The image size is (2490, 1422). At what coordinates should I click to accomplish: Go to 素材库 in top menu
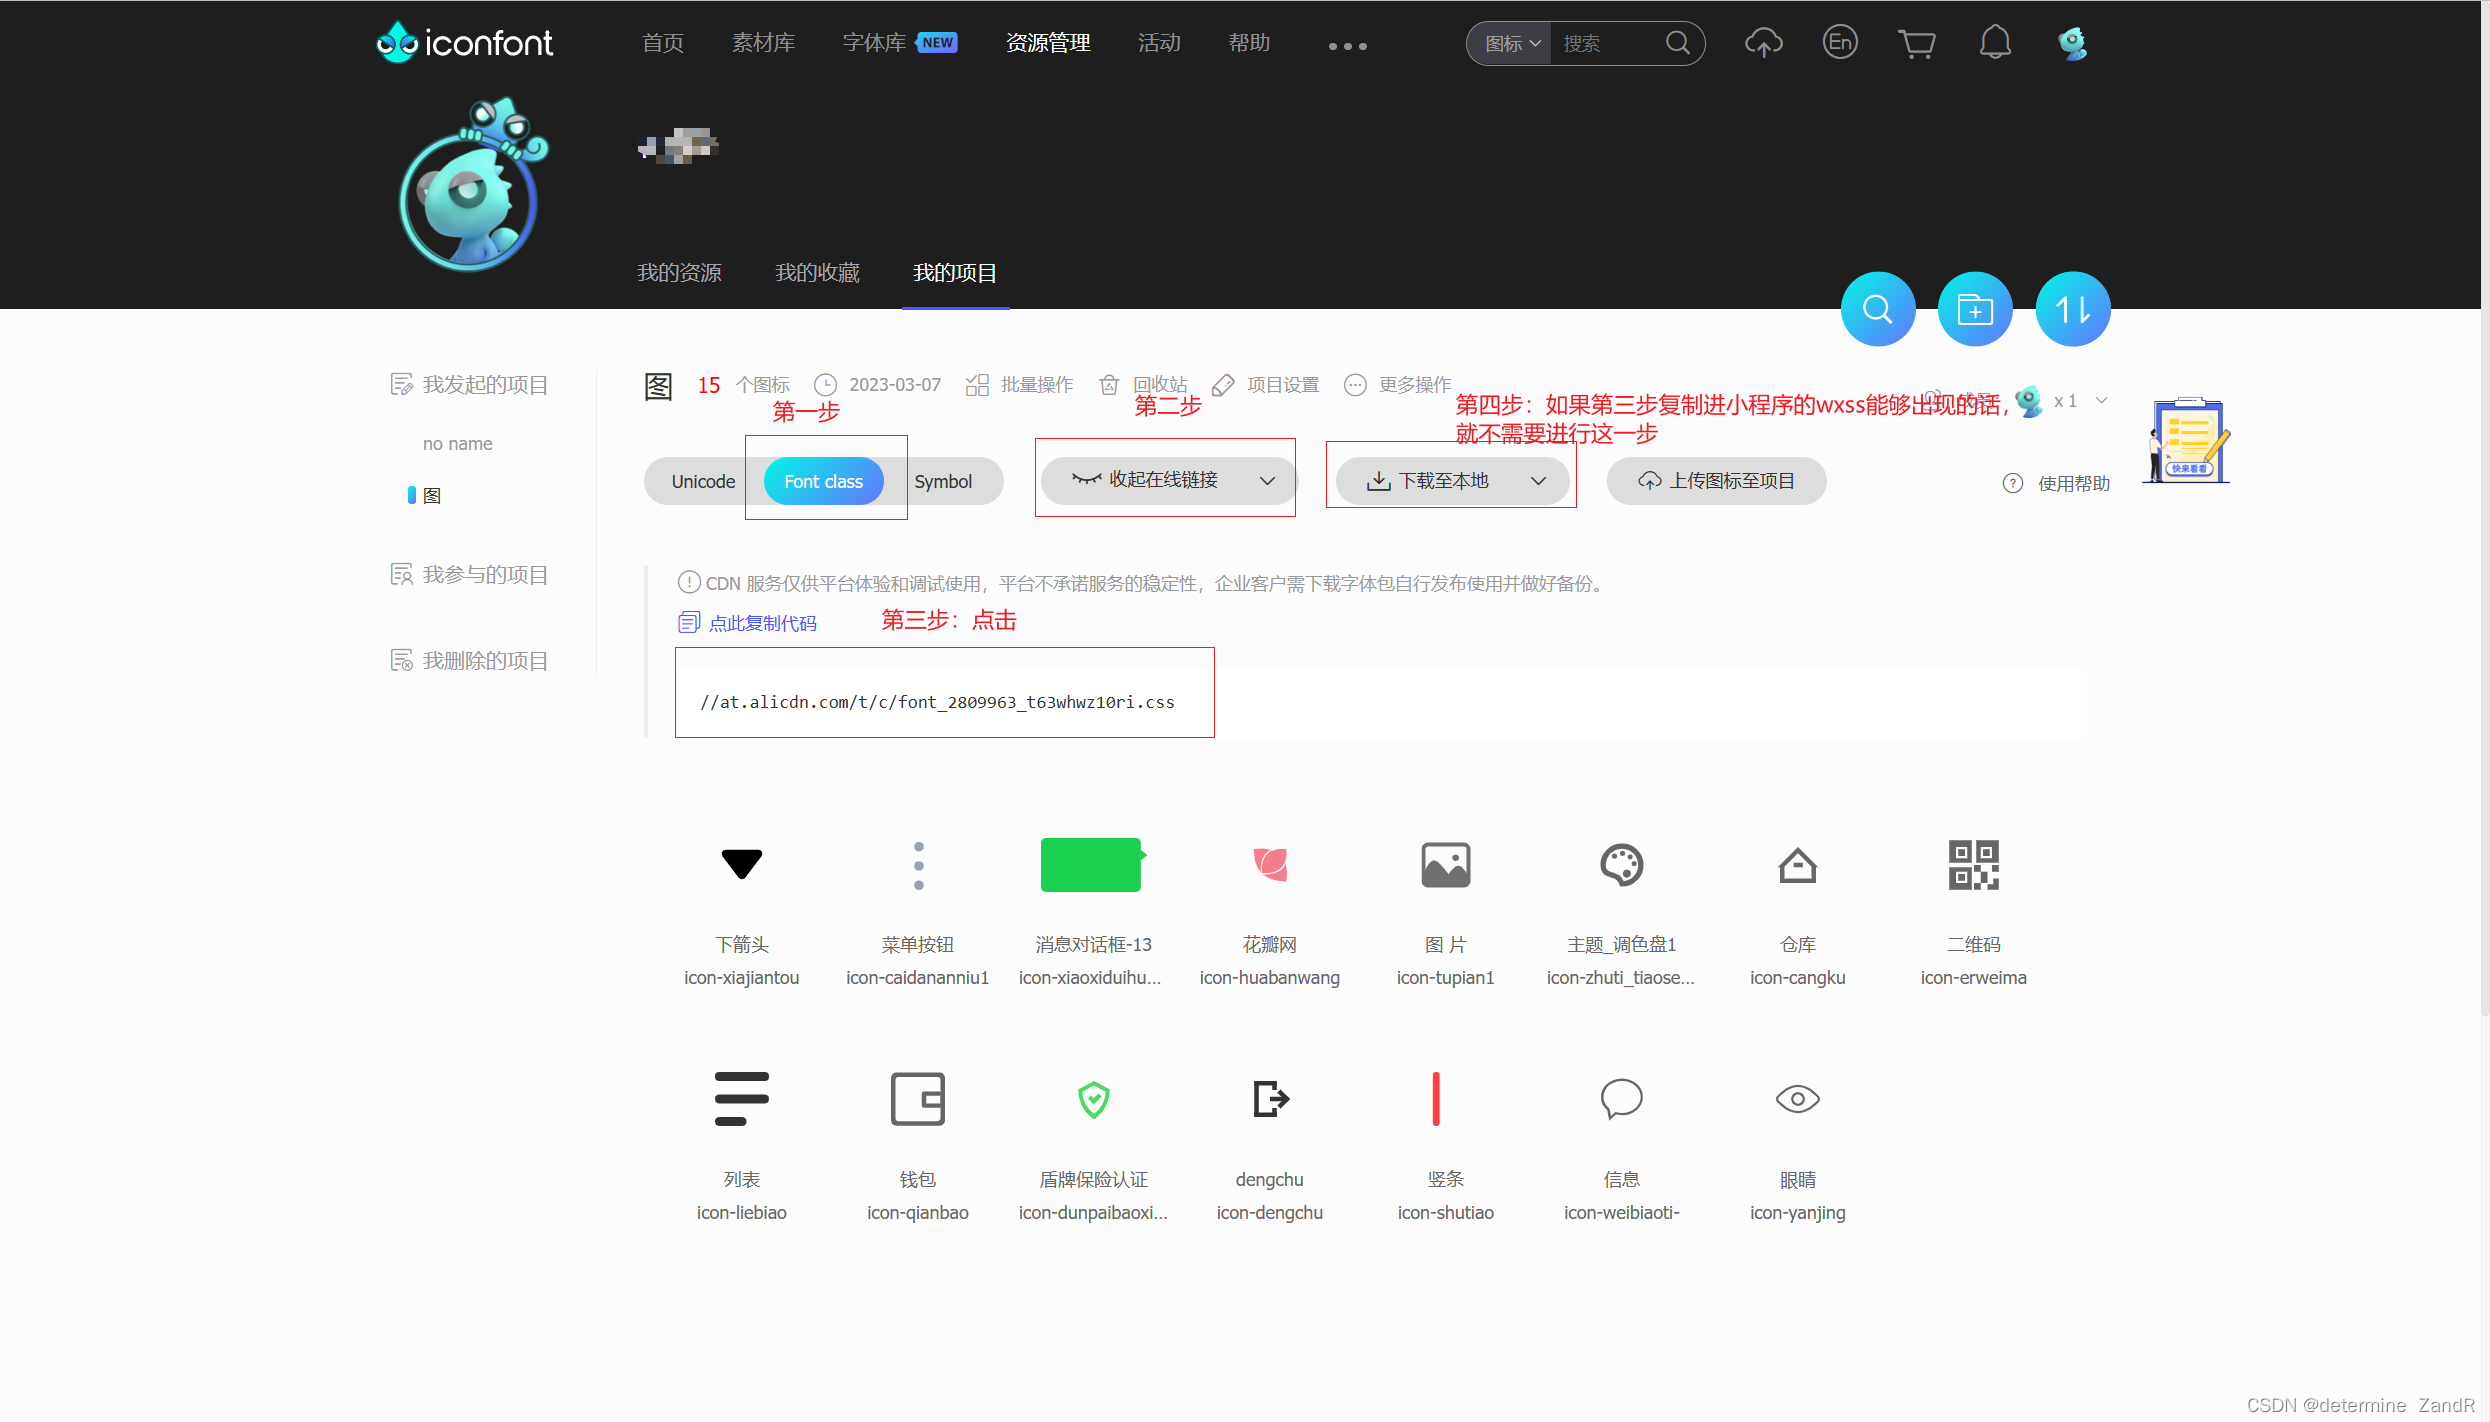(763, 43)
